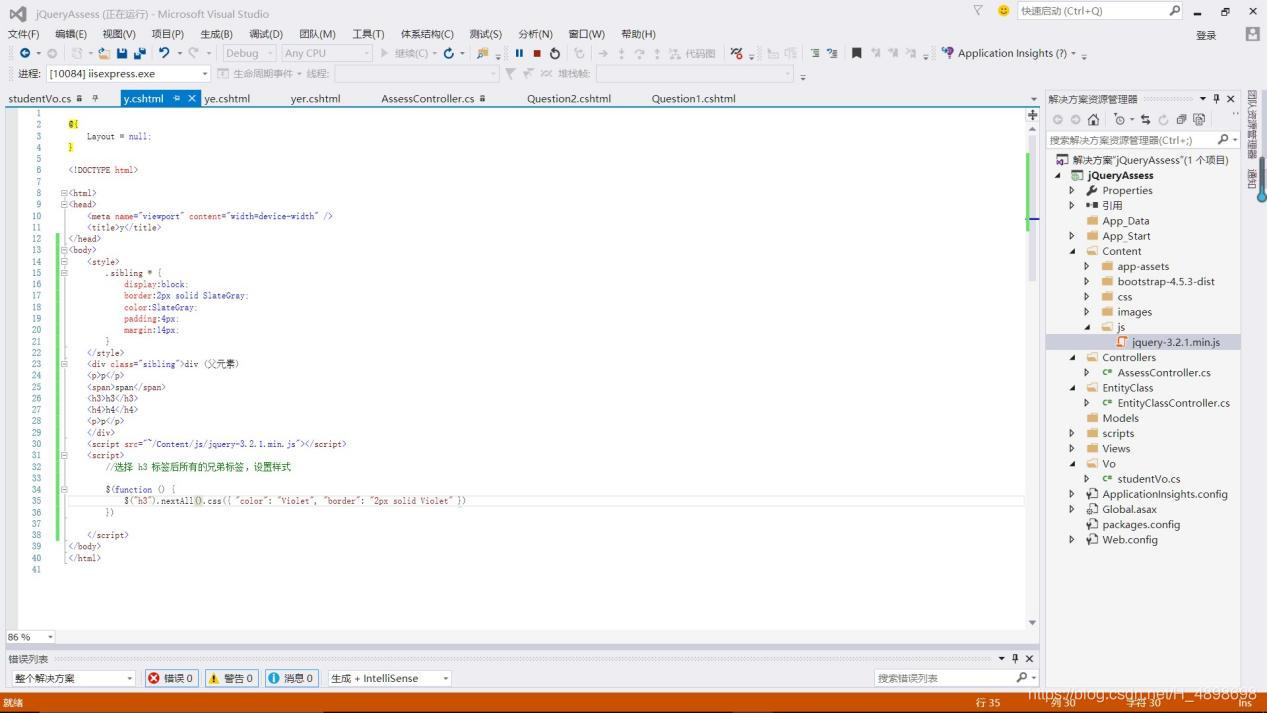Open the 团队资源管理器 side tab
This screenshot has width=1267, height=713.
point(1252,125)
